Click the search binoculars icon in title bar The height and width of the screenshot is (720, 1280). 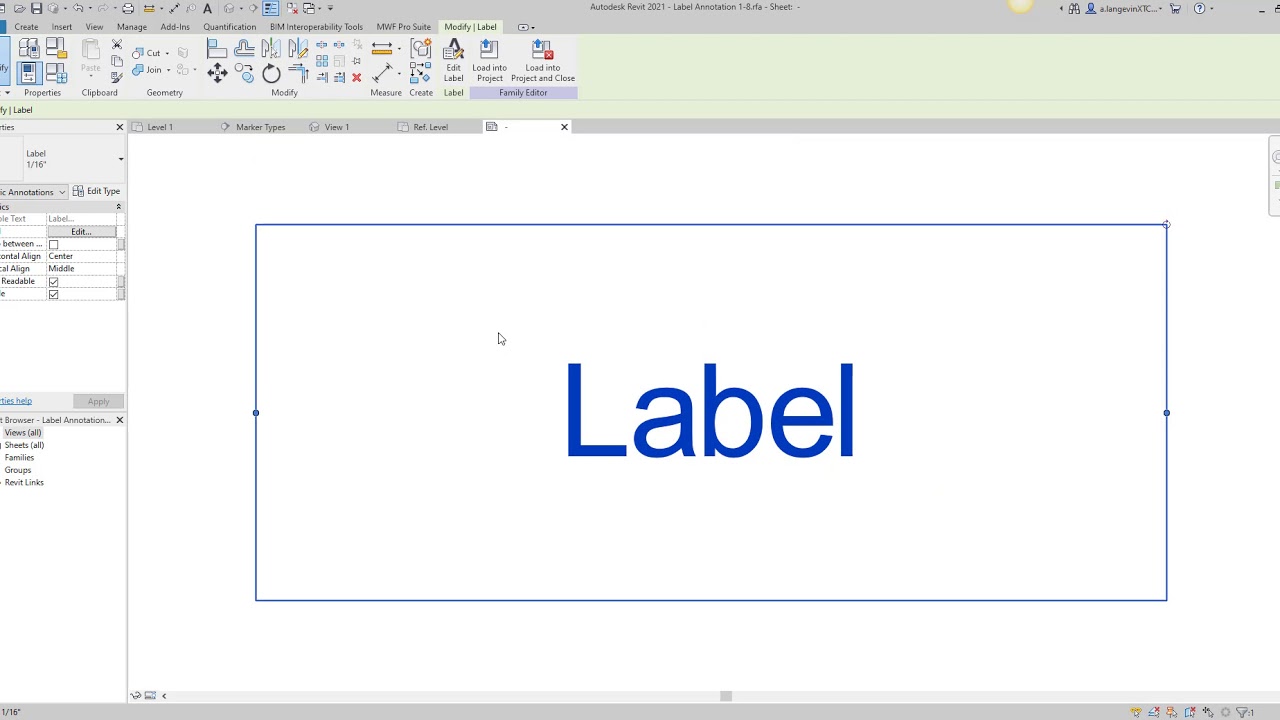pyautogui.click(x=1074, y=9)
